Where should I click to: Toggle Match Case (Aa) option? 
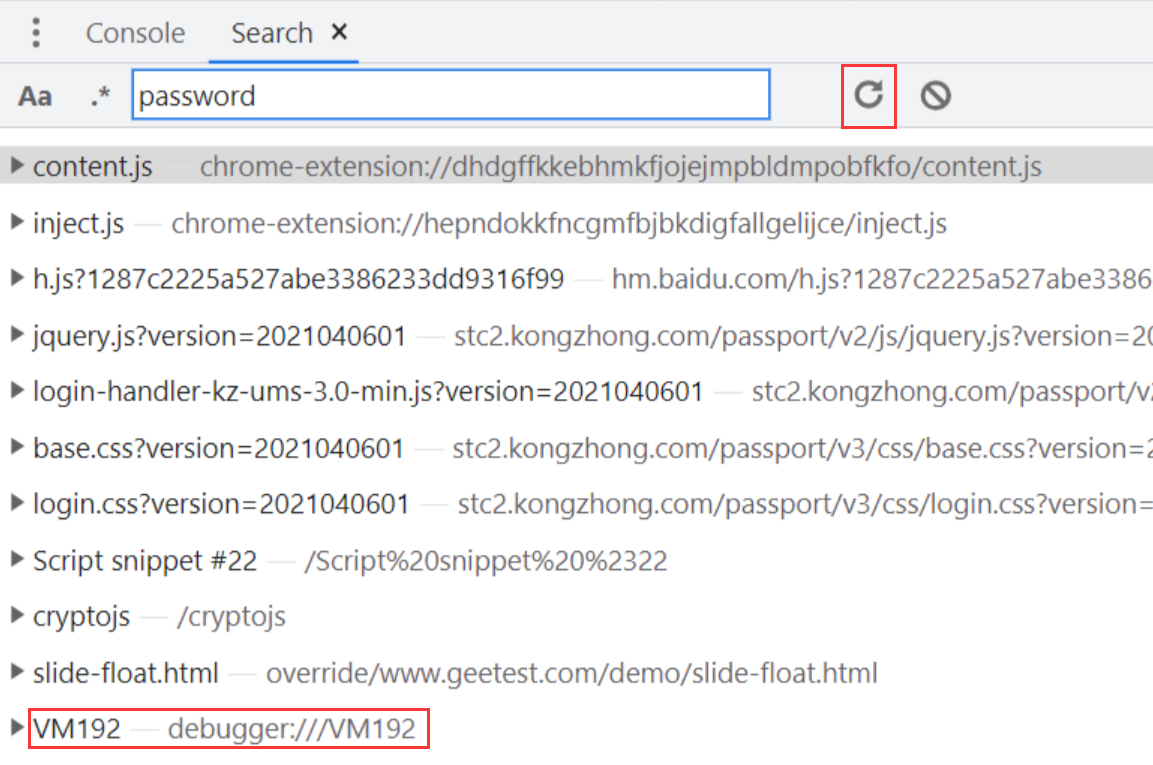(x=35, y=96)
